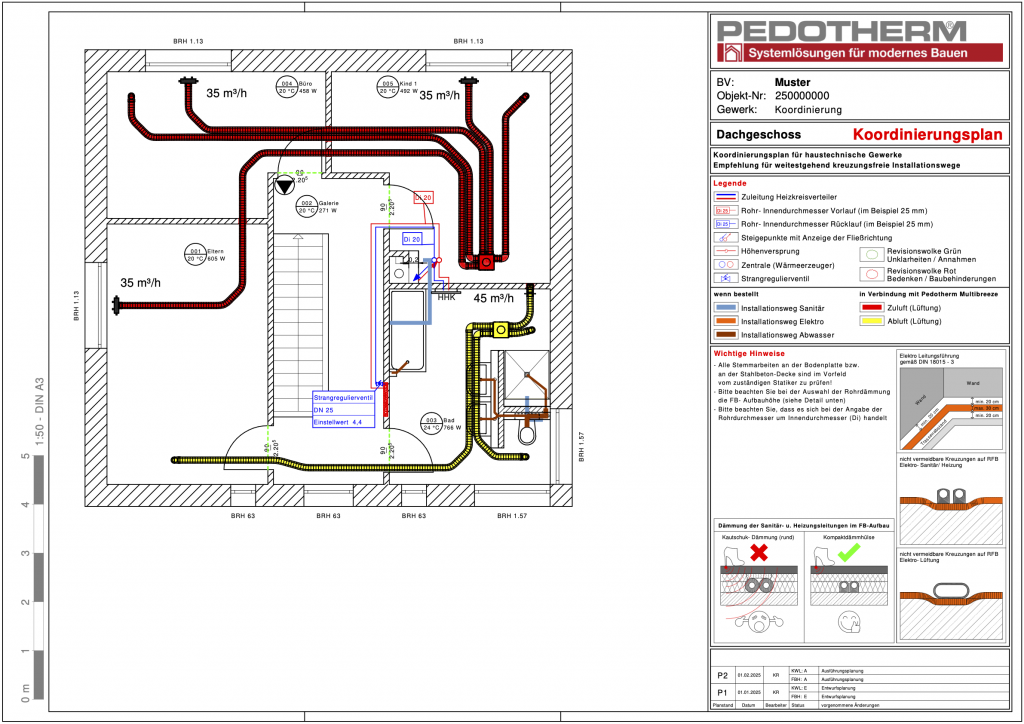Click the black triangle symbol in Galerie

(285, 185)
